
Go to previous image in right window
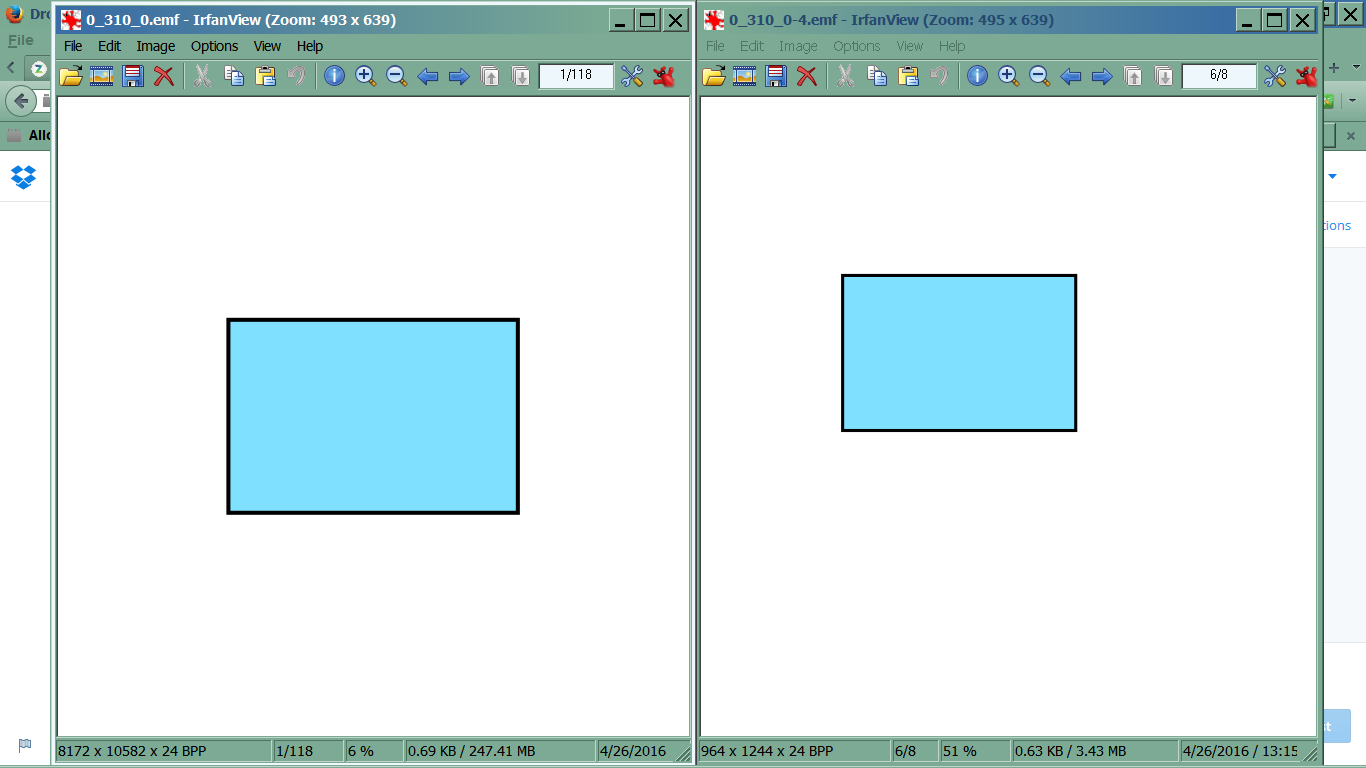click(x=1071, y=76)
